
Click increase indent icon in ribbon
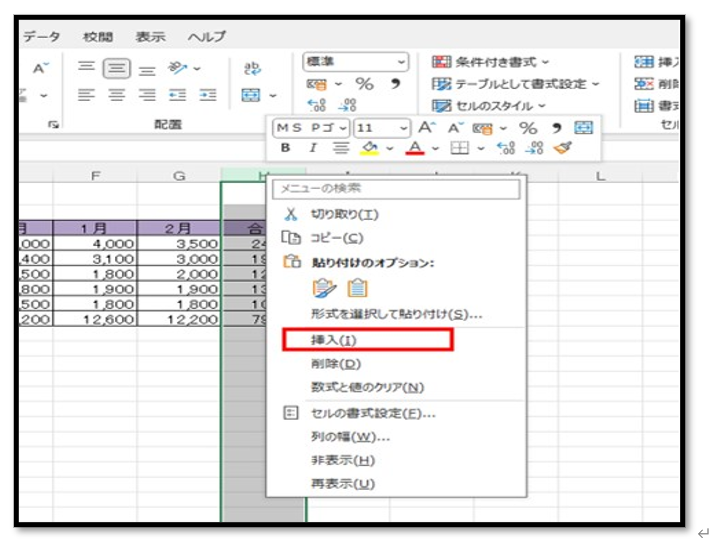coord(208,95)
